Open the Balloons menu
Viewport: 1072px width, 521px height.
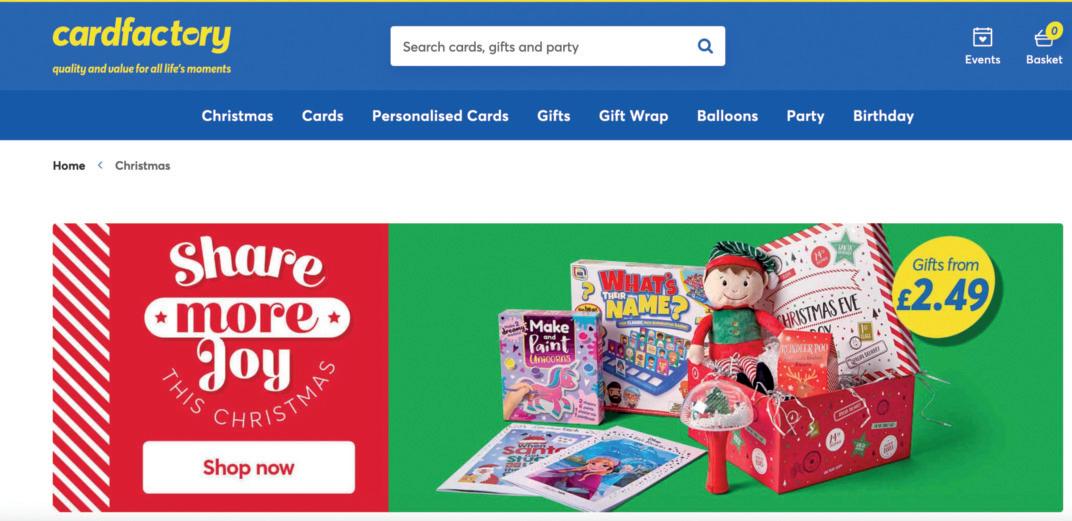point(727,116)
